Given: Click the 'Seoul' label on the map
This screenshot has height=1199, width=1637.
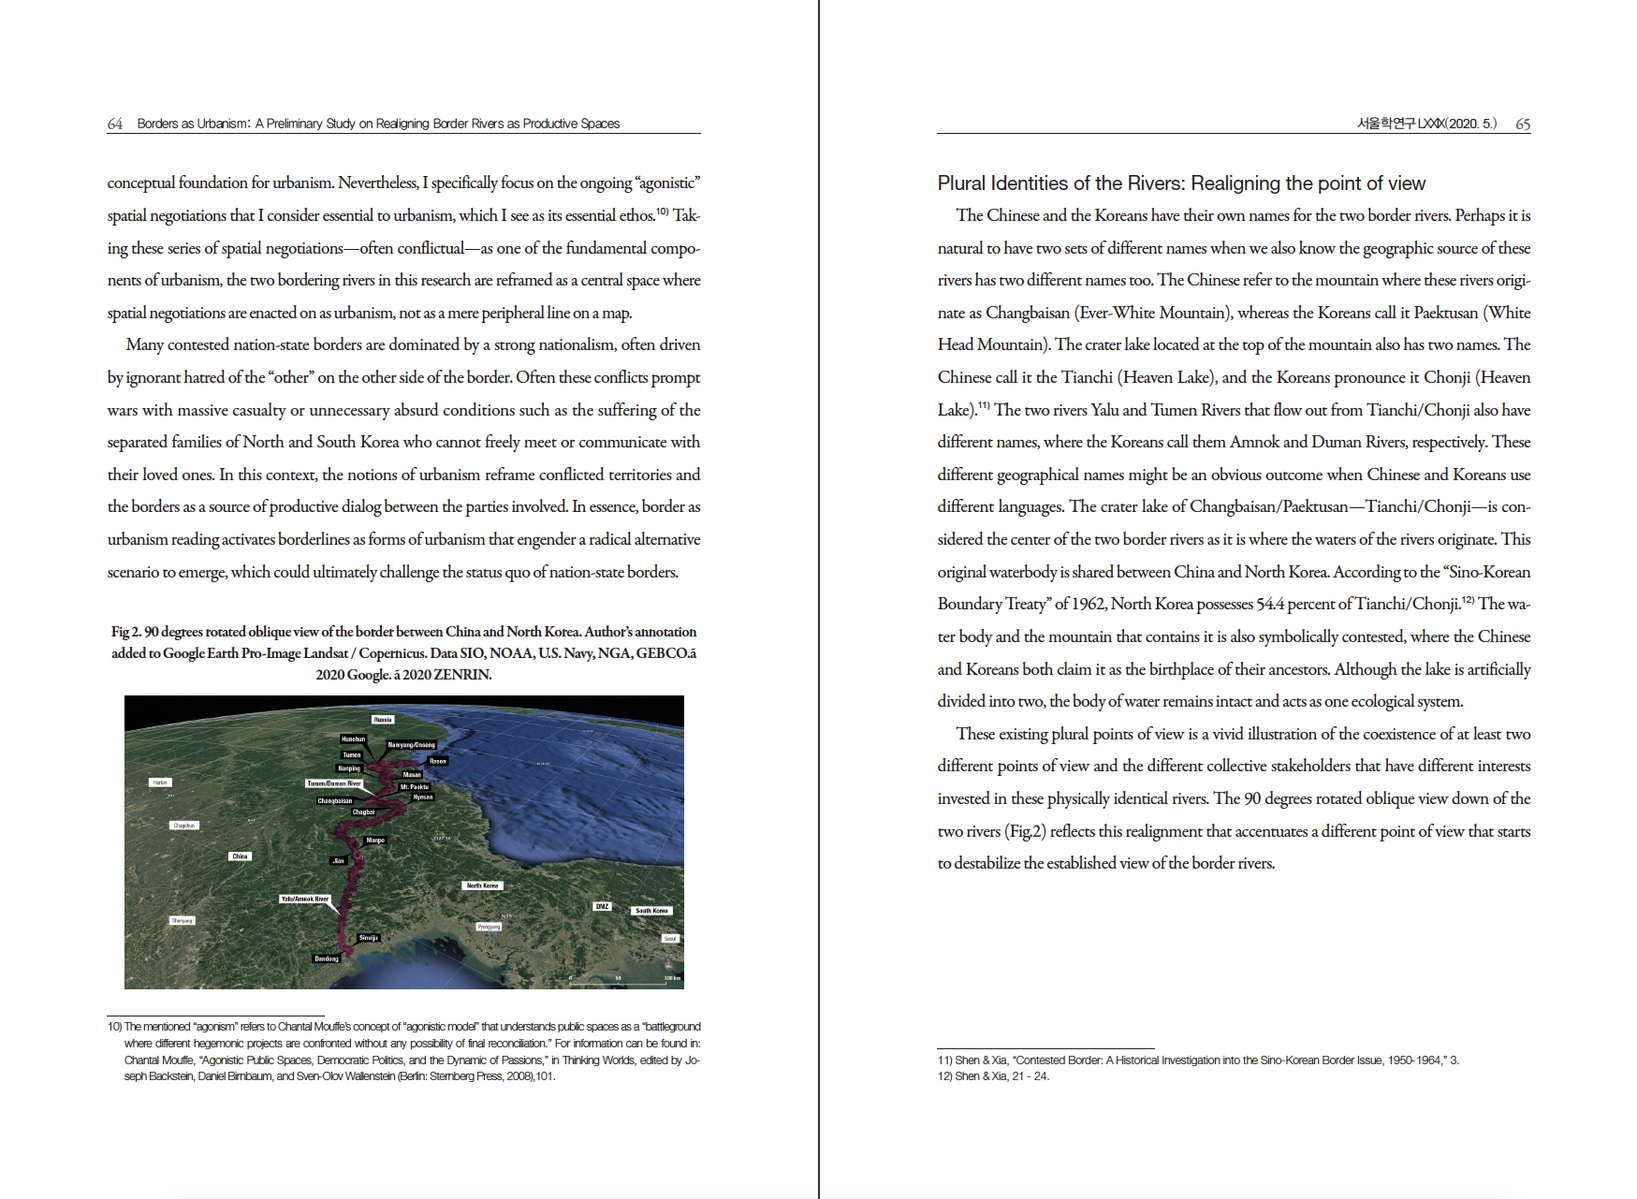Looking at the screenshot, I should point(670,938).
